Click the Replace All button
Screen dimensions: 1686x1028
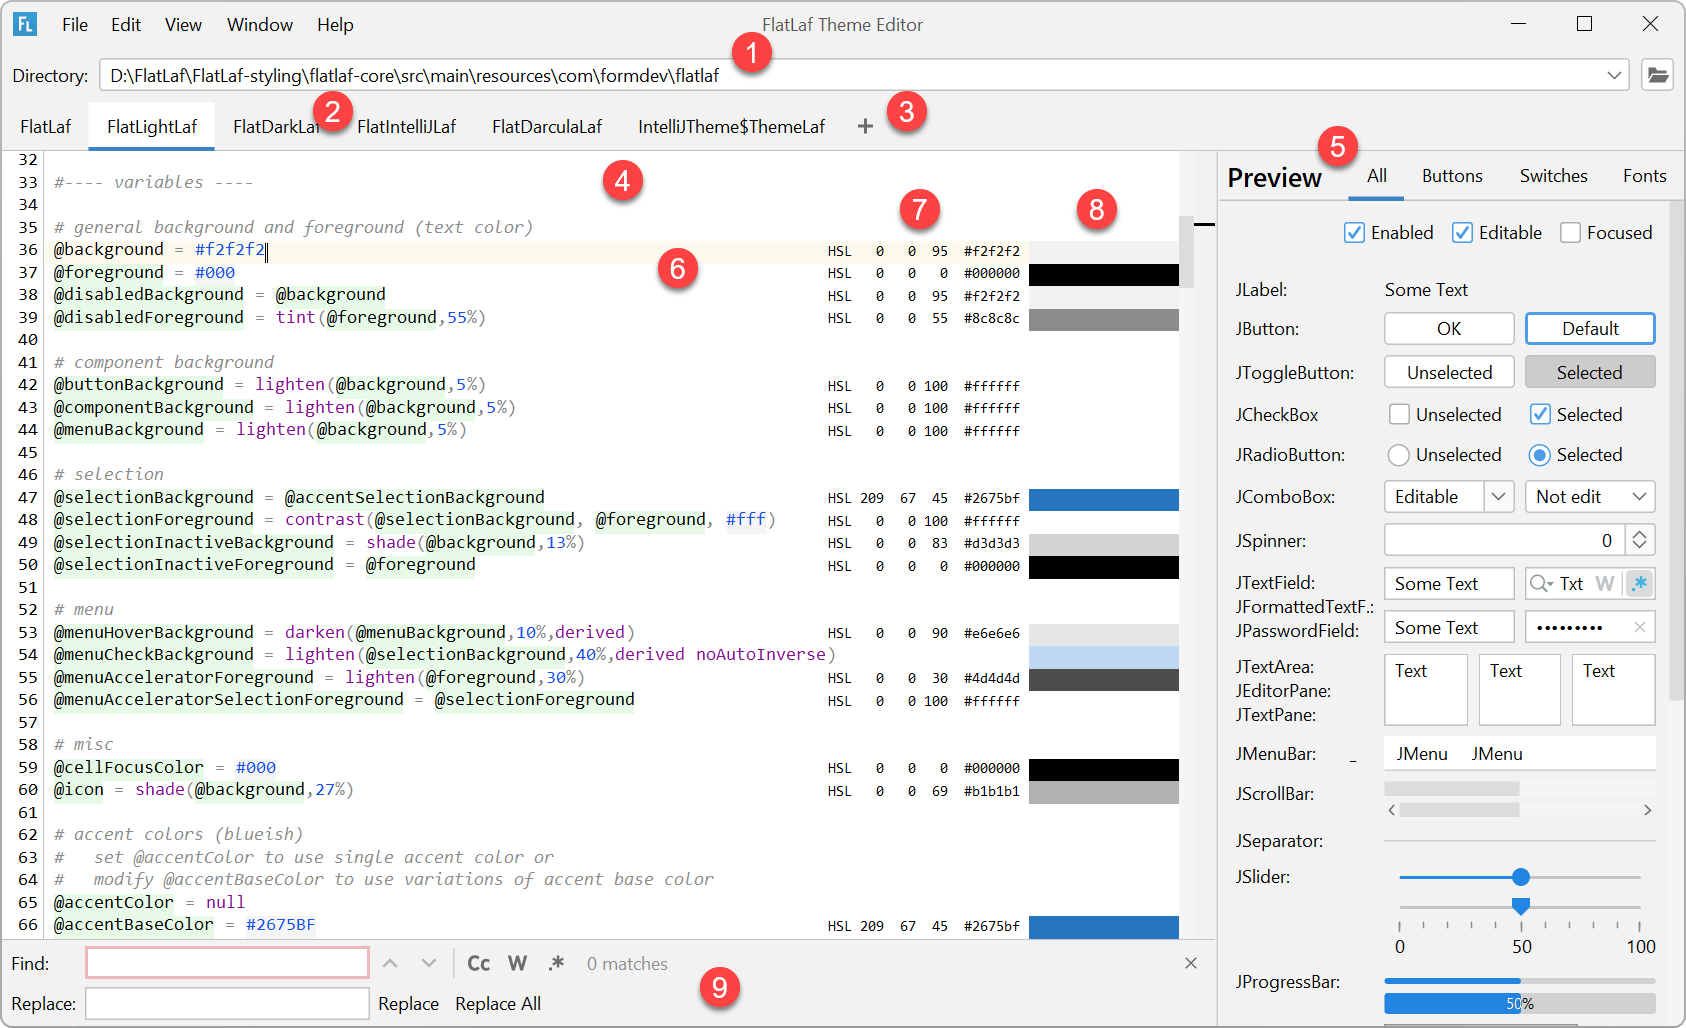(498, 1004)
